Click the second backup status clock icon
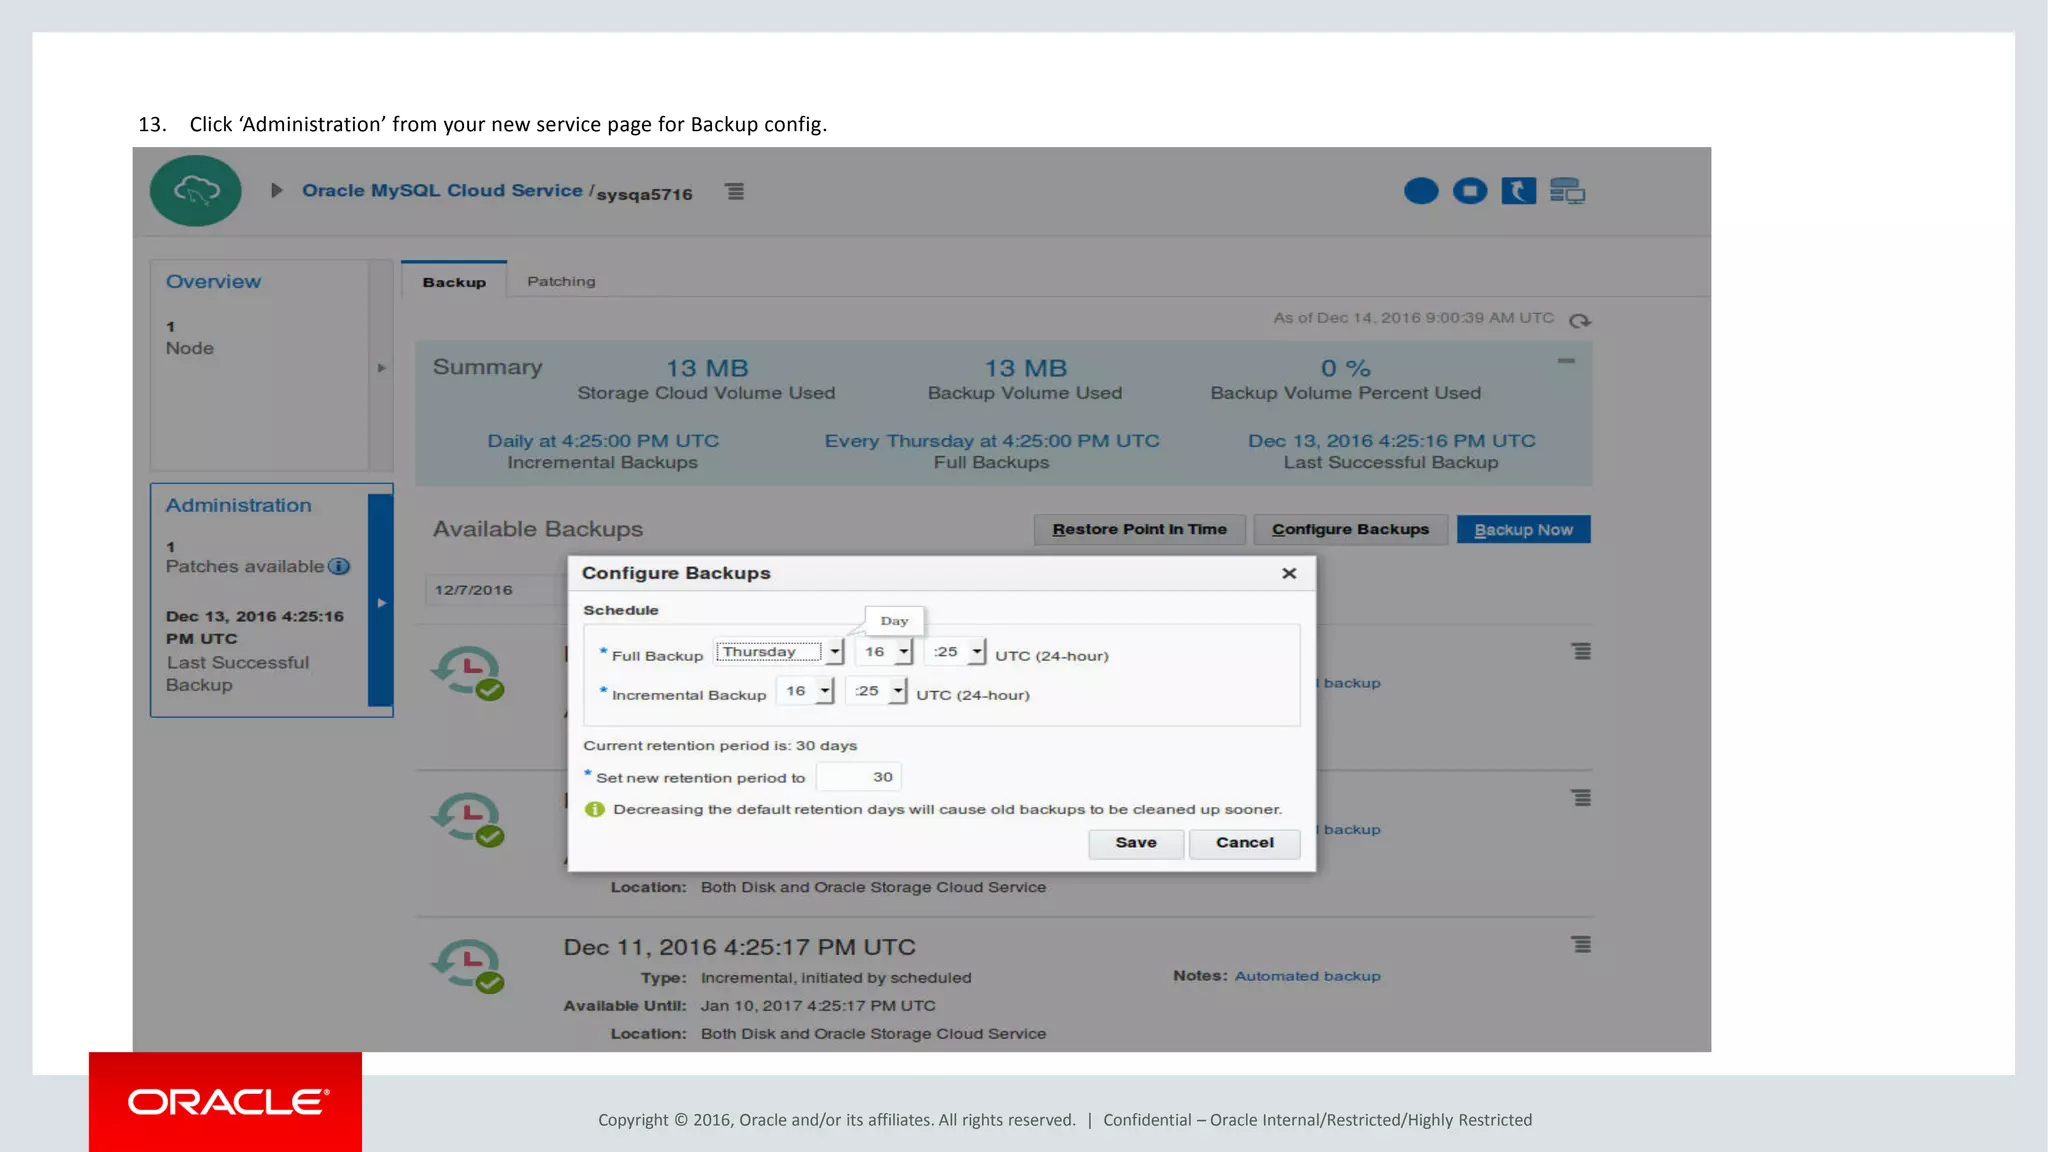This screenshot has width=2048, height=1152. point(468,819)
